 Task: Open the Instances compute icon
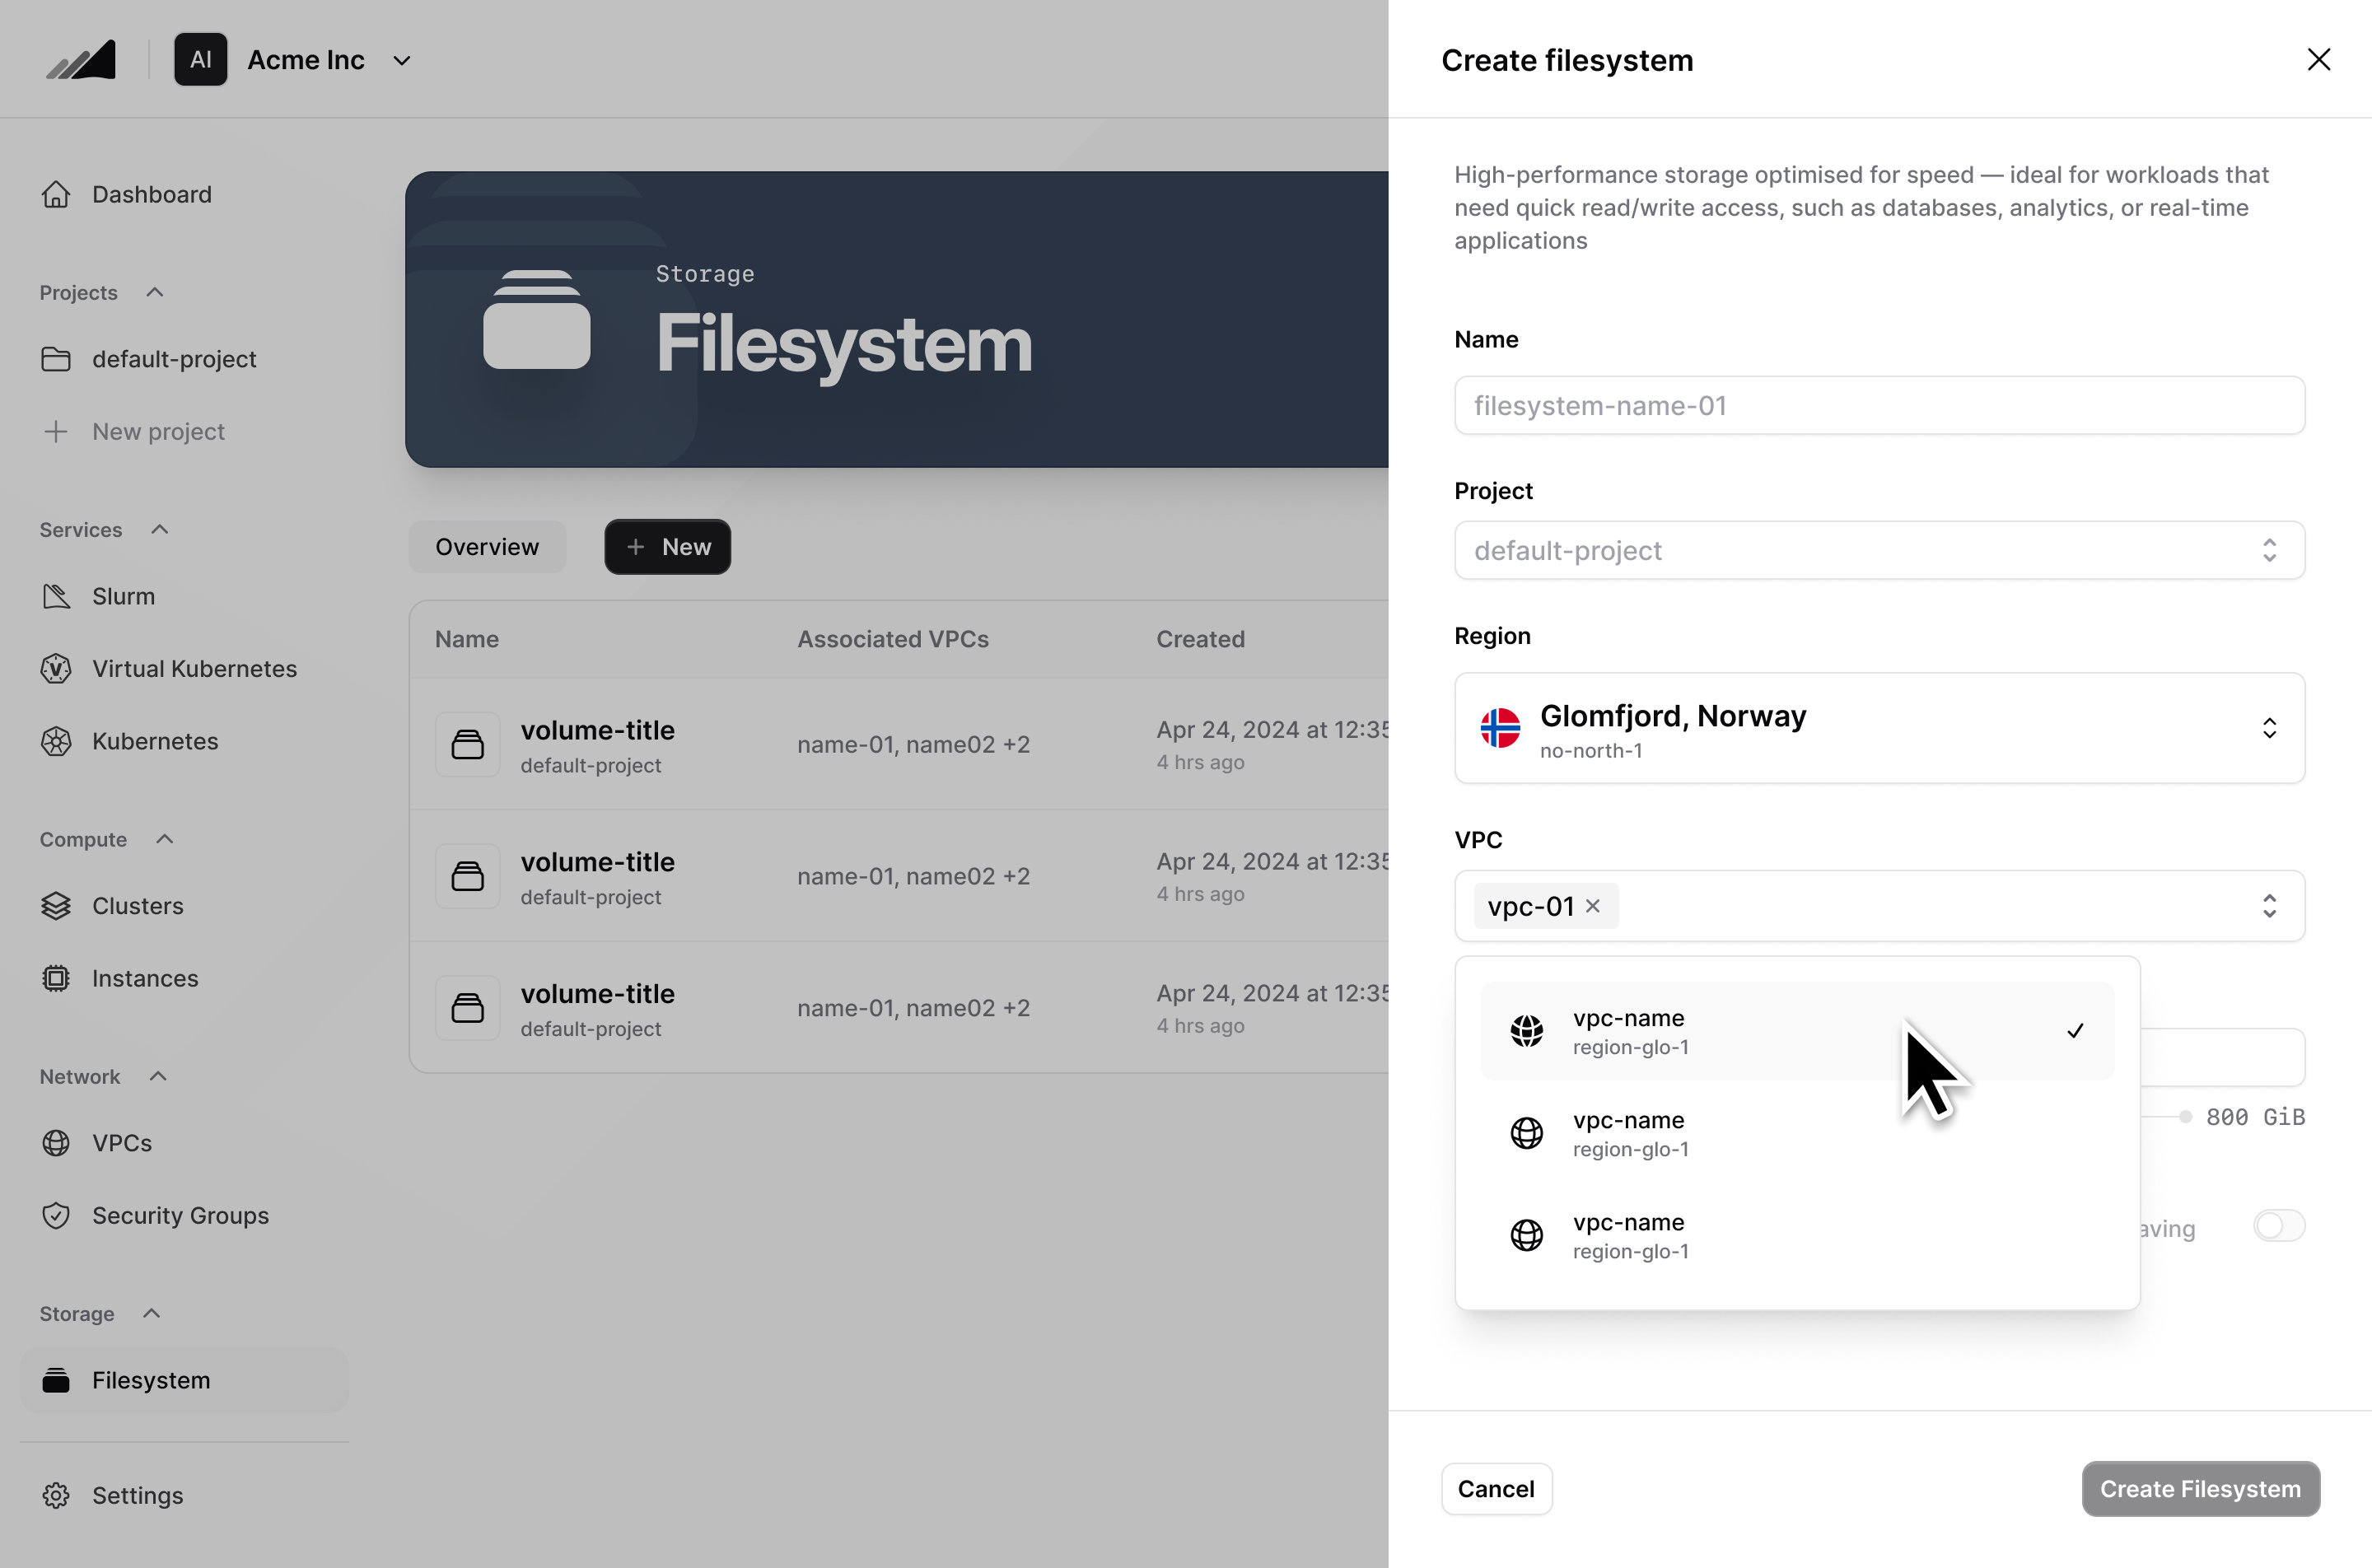point(56,979)
